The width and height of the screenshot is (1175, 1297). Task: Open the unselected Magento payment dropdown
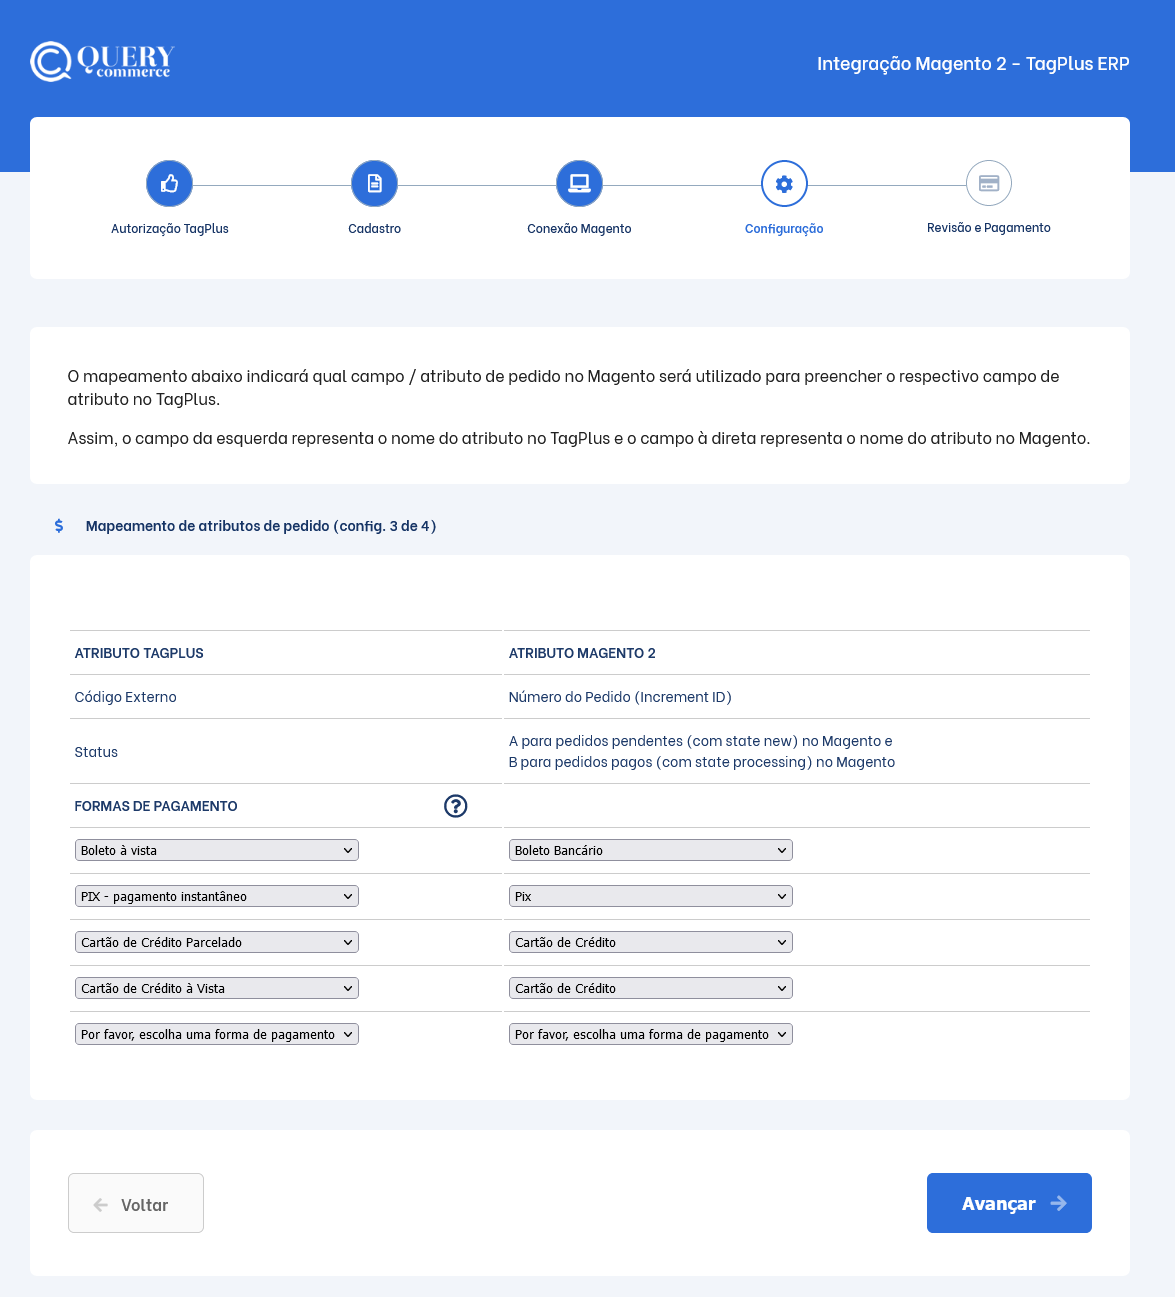tap(651, 1034)
